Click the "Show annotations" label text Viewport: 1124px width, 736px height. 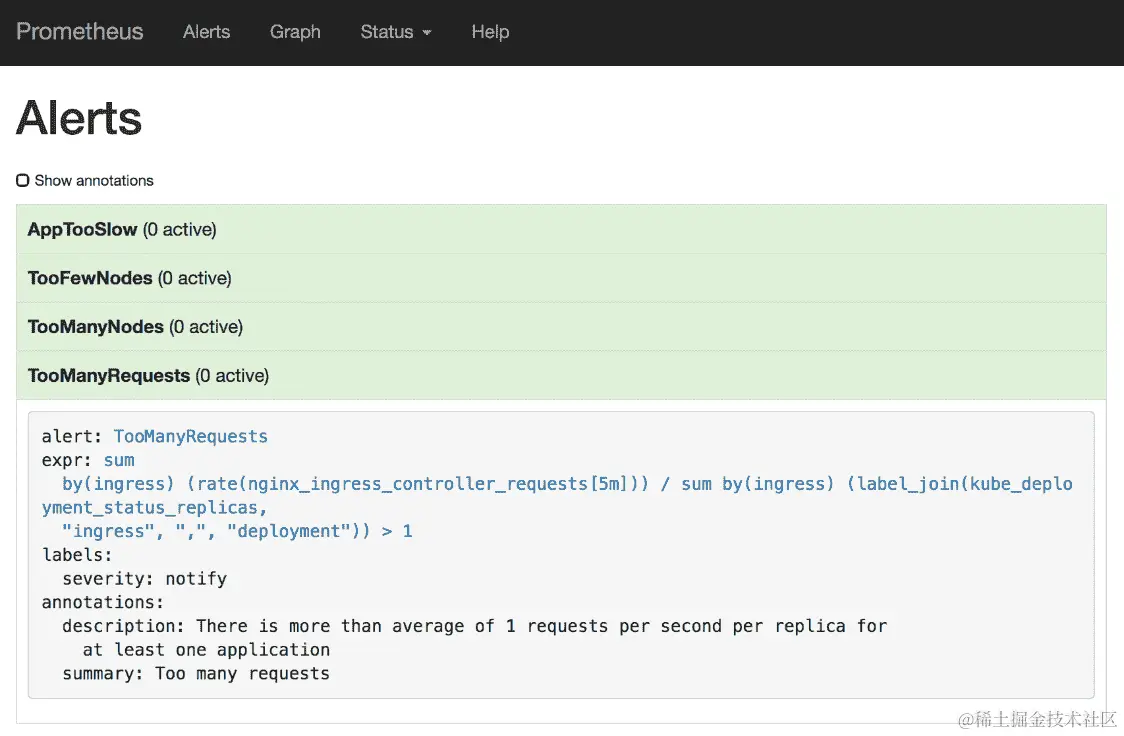pyautogui.click(x=94, y=181)
